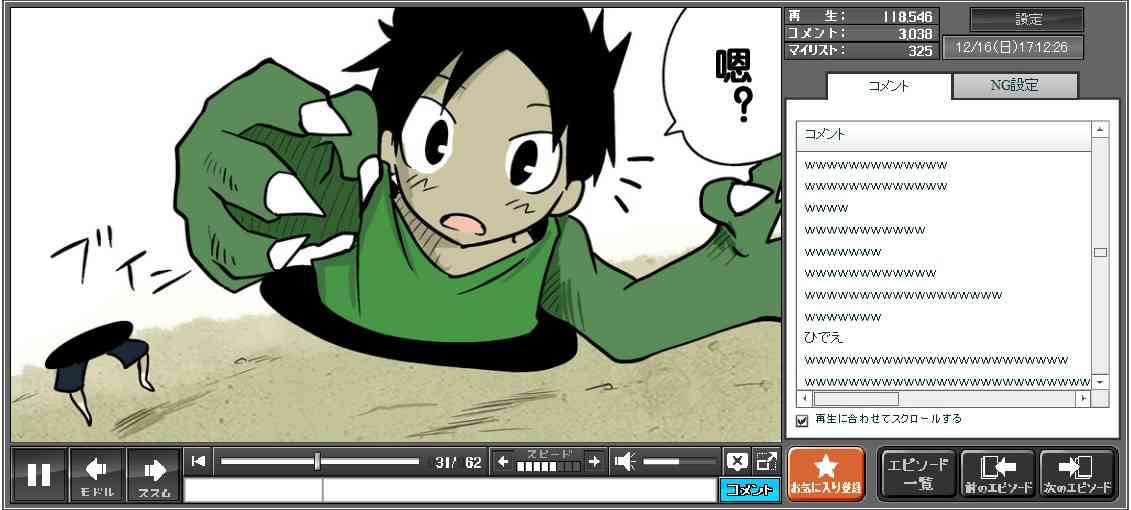
Task: Pause playback with the pause button
Action: 39,474
